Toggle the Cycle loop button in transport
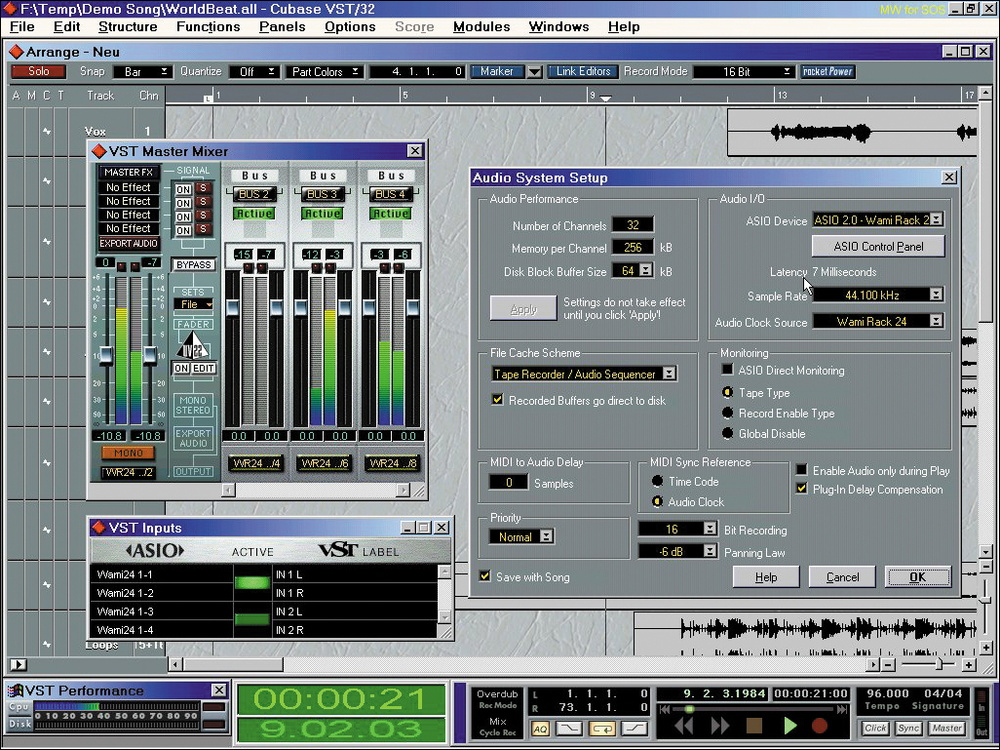1000x750 pixels. point(601,728)
